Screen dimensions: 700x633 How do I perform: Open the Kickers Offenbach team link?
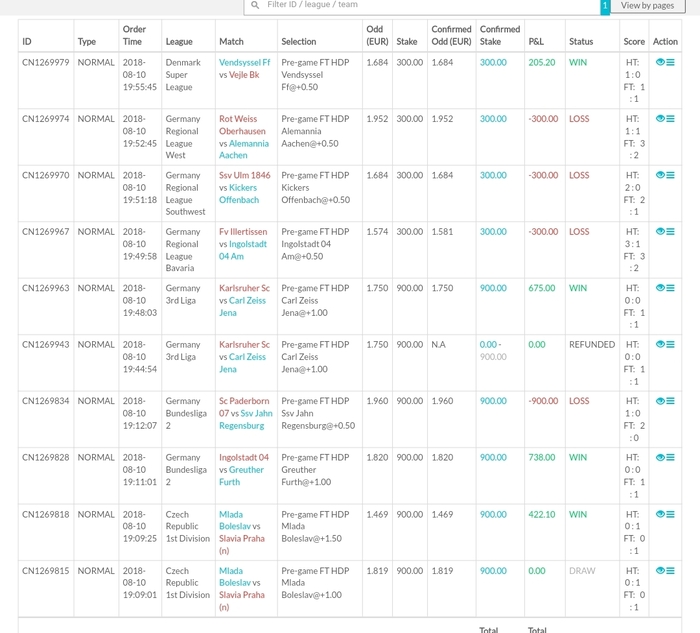[x=238, y=194]
